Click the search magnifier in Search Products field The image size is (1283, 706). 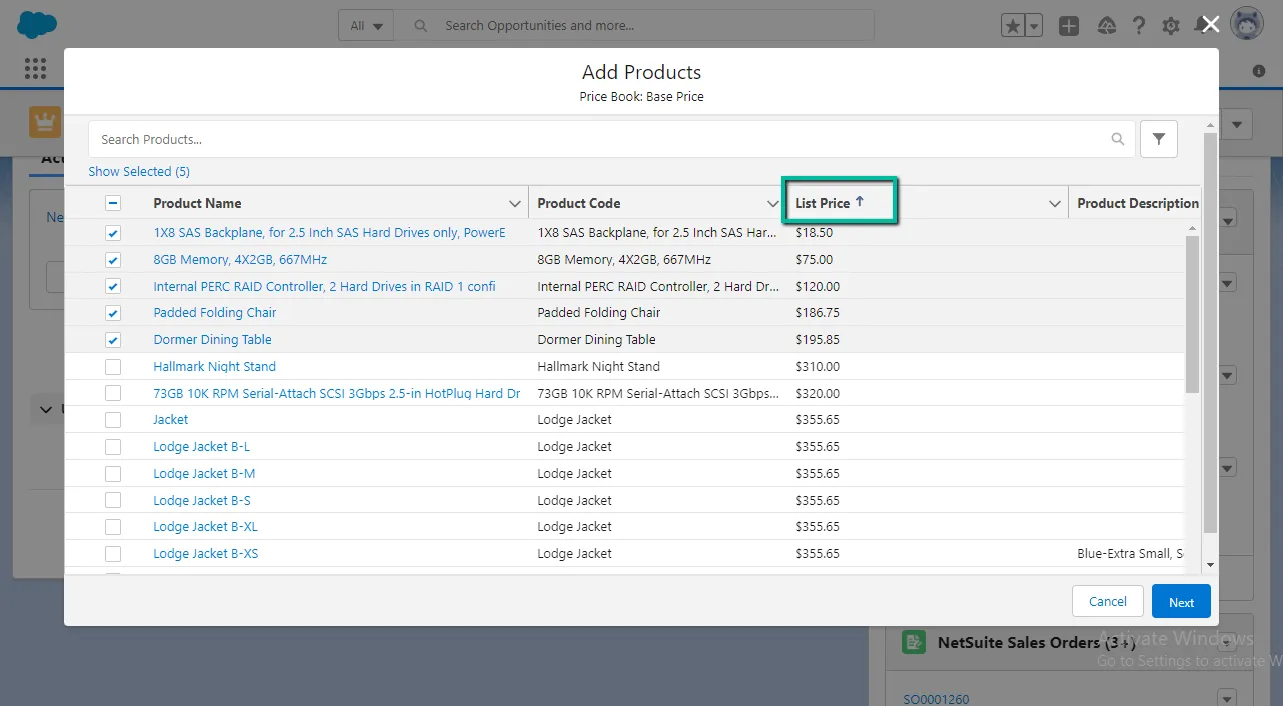(1118, 139)
